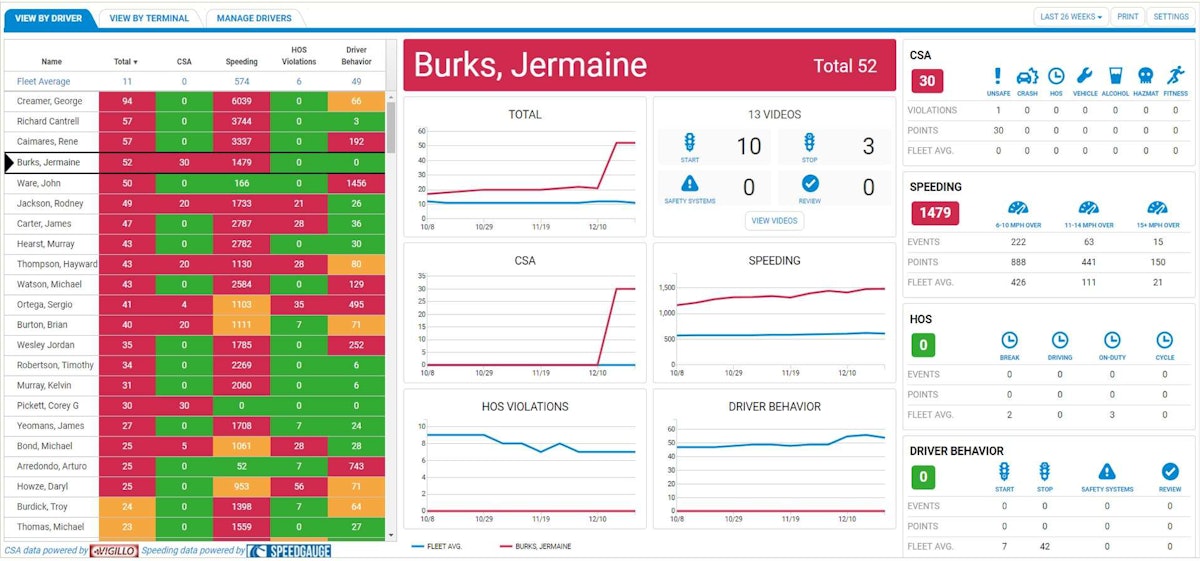
Task: Click the Alcohol glass icon
Action: pos(1116,76)
